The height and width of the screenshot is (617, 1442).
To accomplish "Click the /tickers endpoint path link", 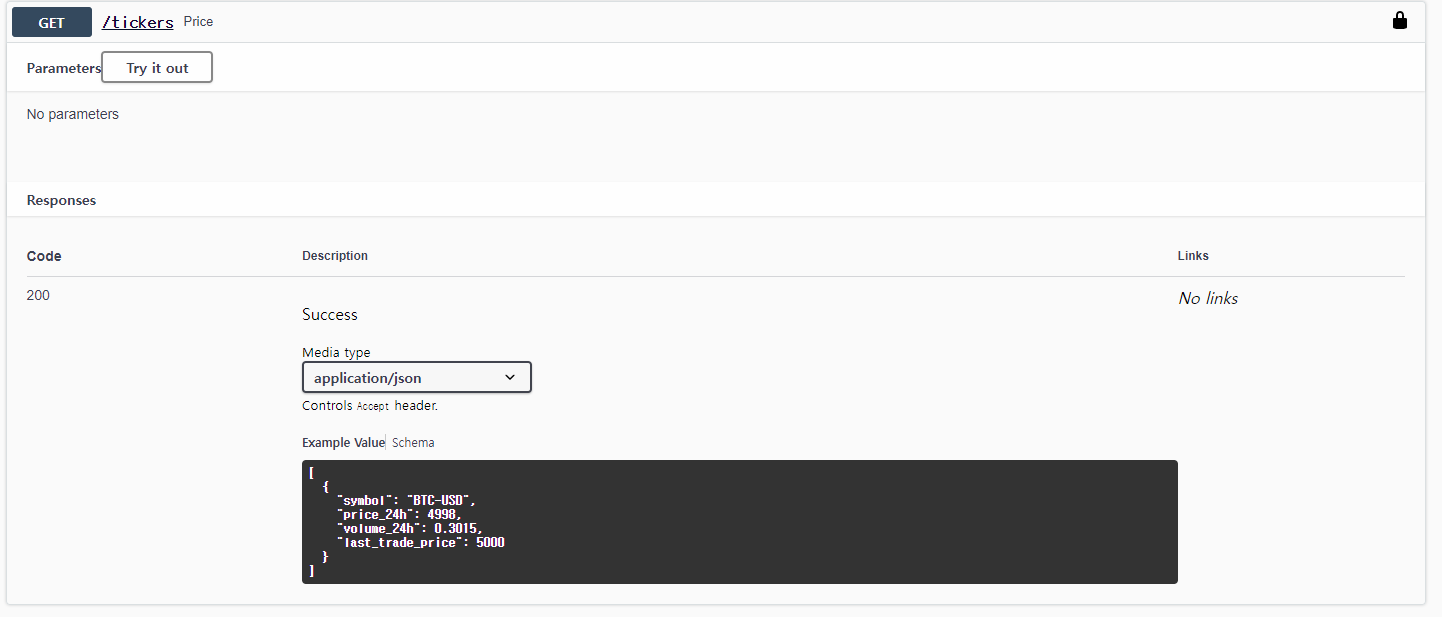I will tap(138, 22).
